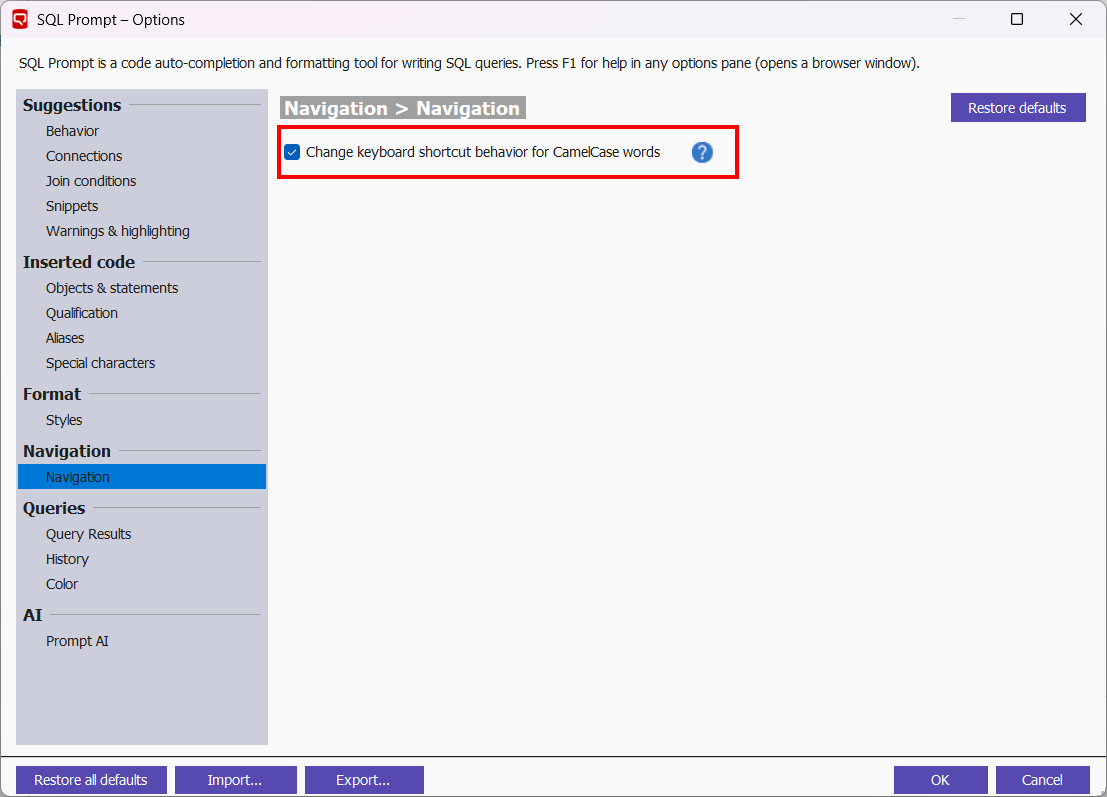Confirm with the OK button

click(940, 780)
